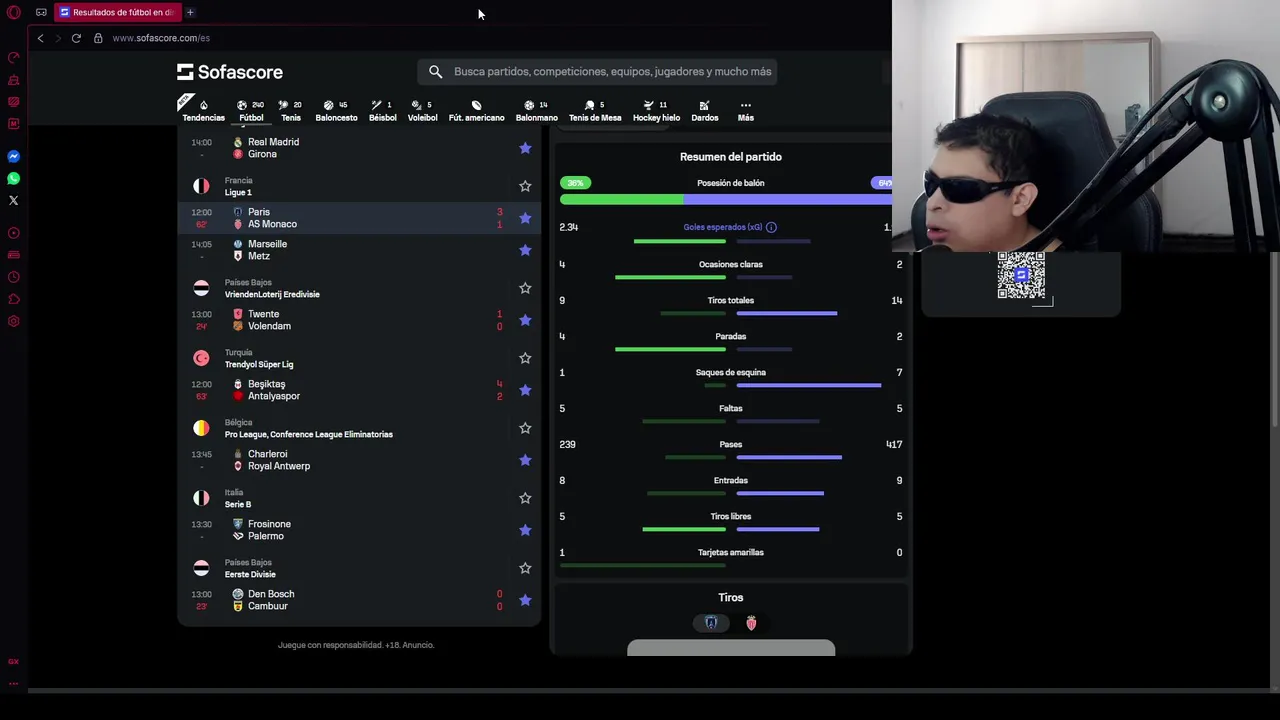The image size is (1280, 720).
Task: Switch to the Baloncesto tab
Action: tap(336, 110)
